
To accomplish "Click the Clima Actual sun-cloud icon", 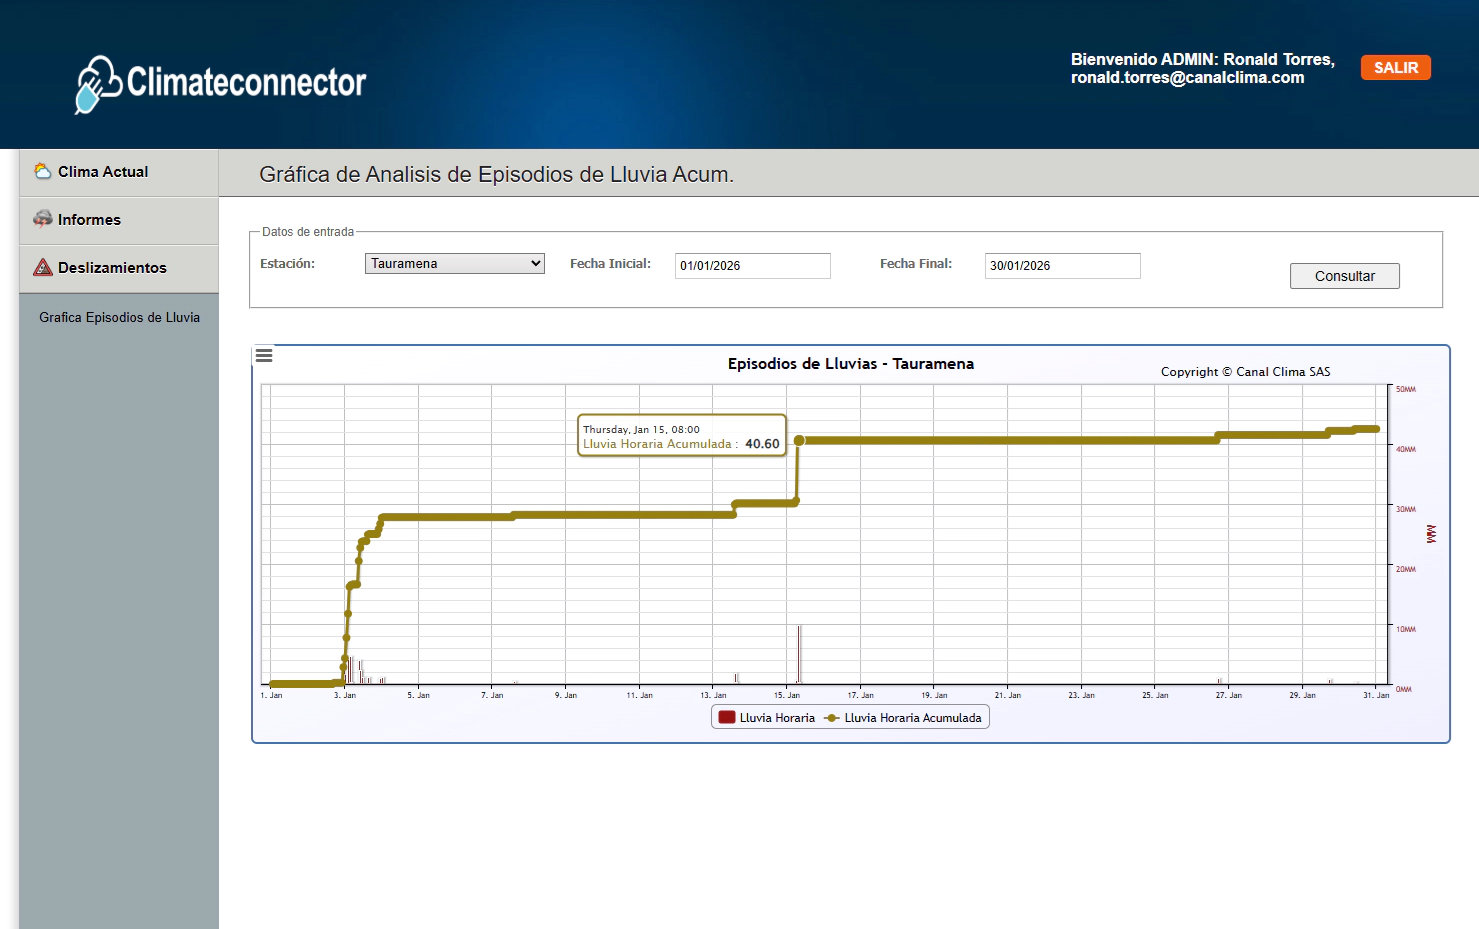I will 43,171.
